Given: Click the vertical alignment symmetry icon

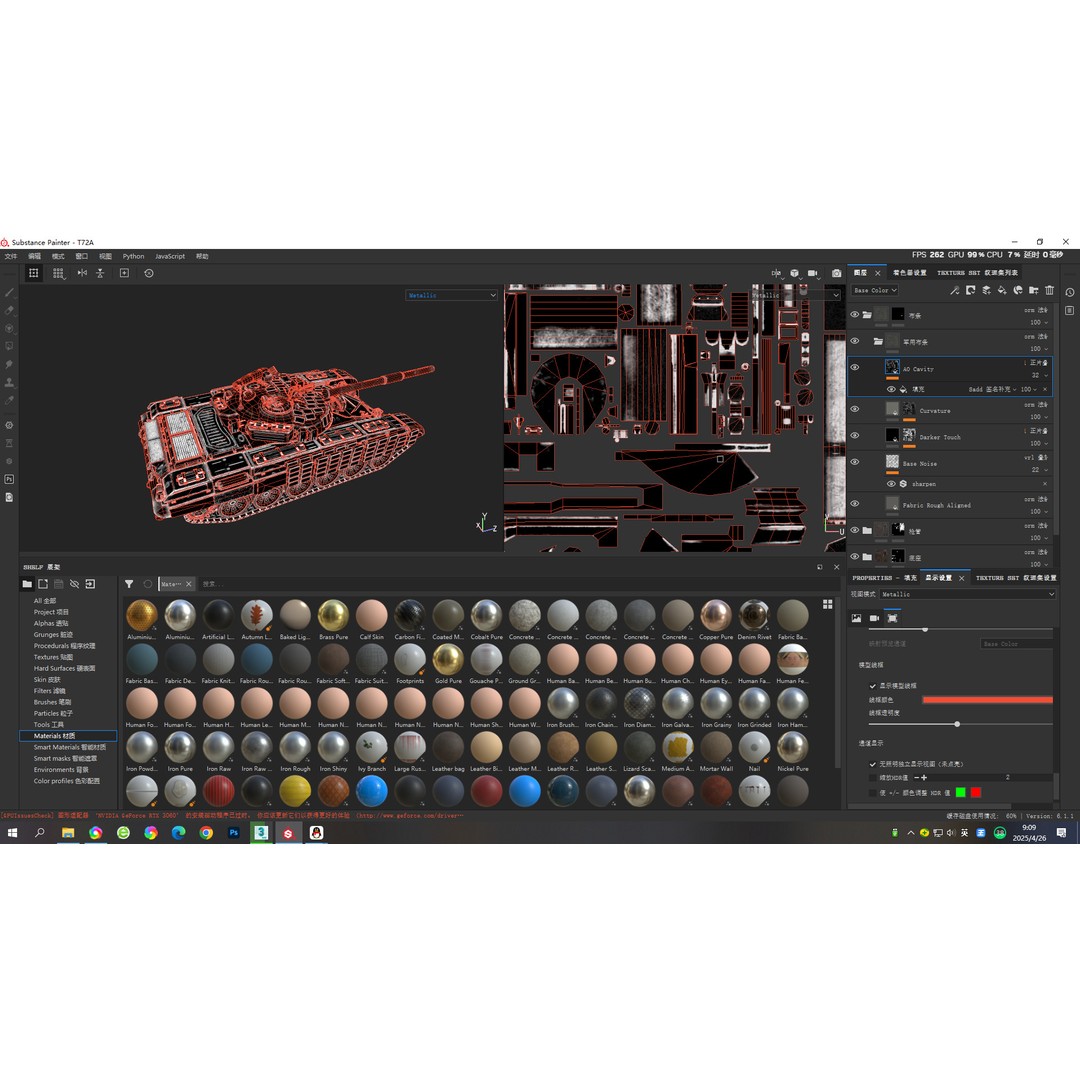Looking at the screenshot, I should tap(101, 273).
